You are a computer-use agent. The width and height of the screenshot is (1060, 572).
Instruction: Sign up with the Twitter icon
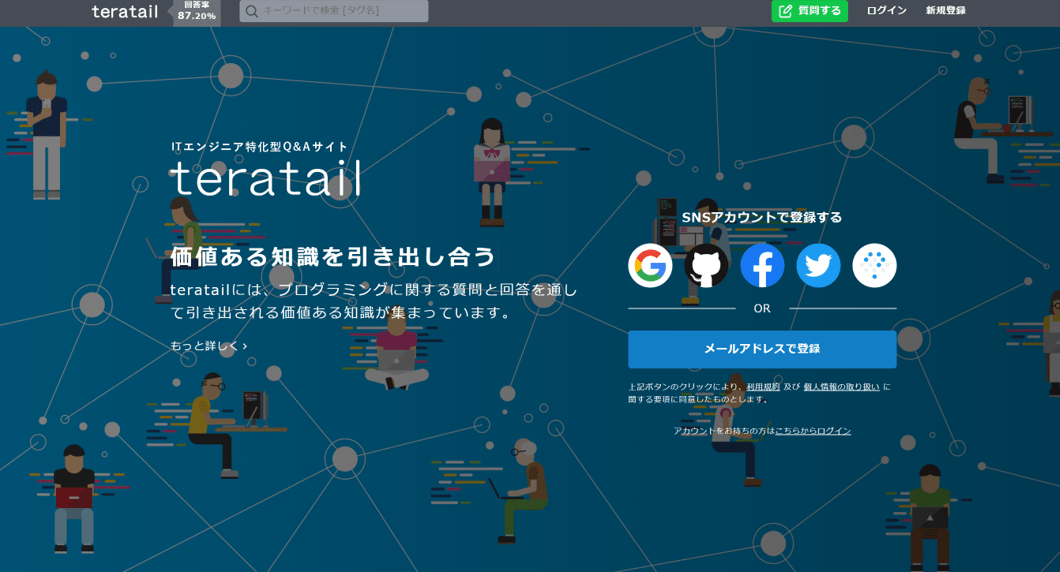[818, 266]
